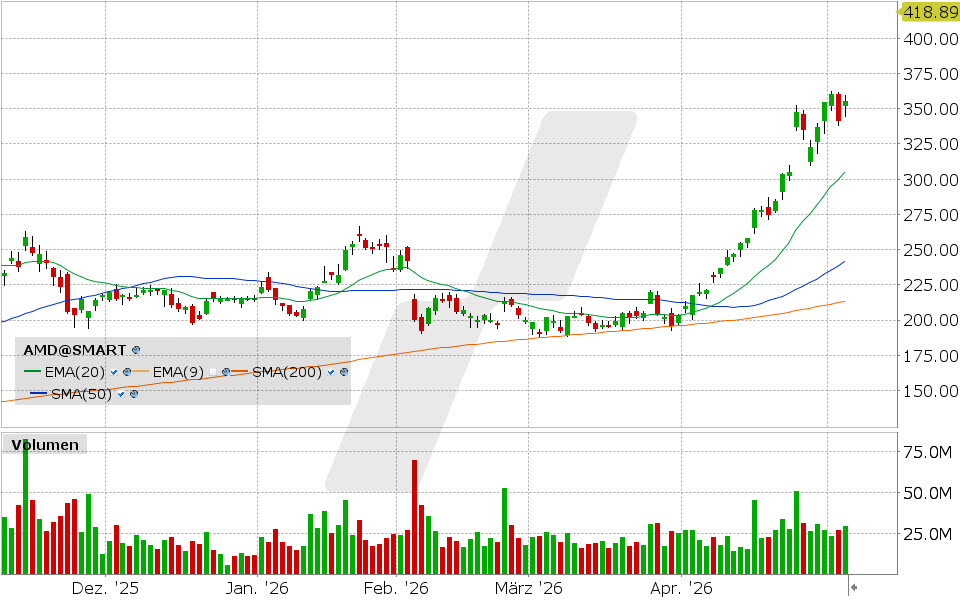Screen dimensions: 960x600
Task: Click the blue SMA(50) legend line swatch
Action: pyautogui.click(x=39, y=394)
